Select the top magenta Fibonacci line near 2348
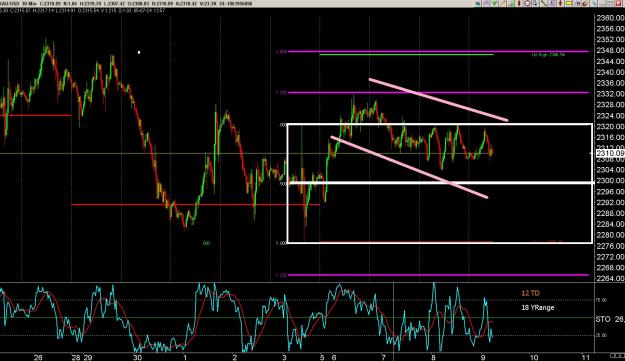This screenshot has width=625, height=361. (x=438, y=51)
